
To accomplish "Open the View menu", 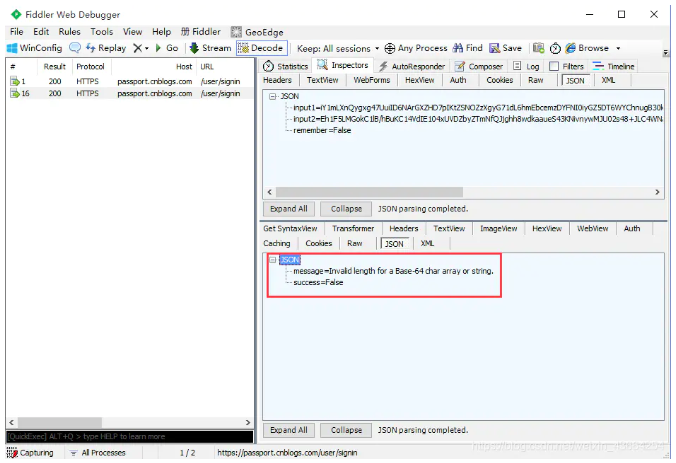I will pos(132,32).
